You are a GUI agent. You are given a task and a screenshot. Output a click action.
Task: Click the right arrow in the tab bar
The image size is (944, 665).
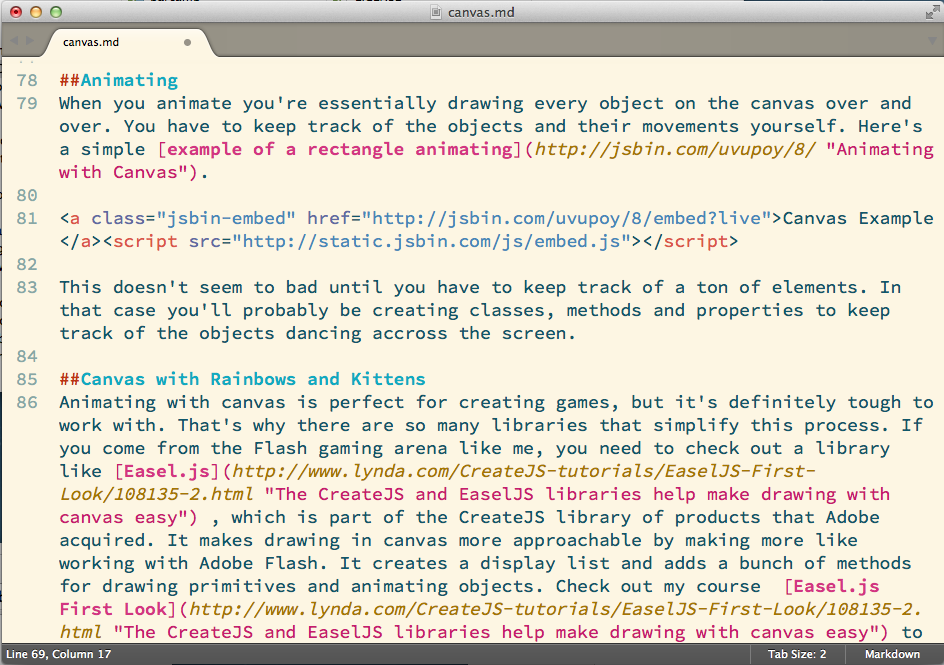pyautogui.click(x=31, y=42)
